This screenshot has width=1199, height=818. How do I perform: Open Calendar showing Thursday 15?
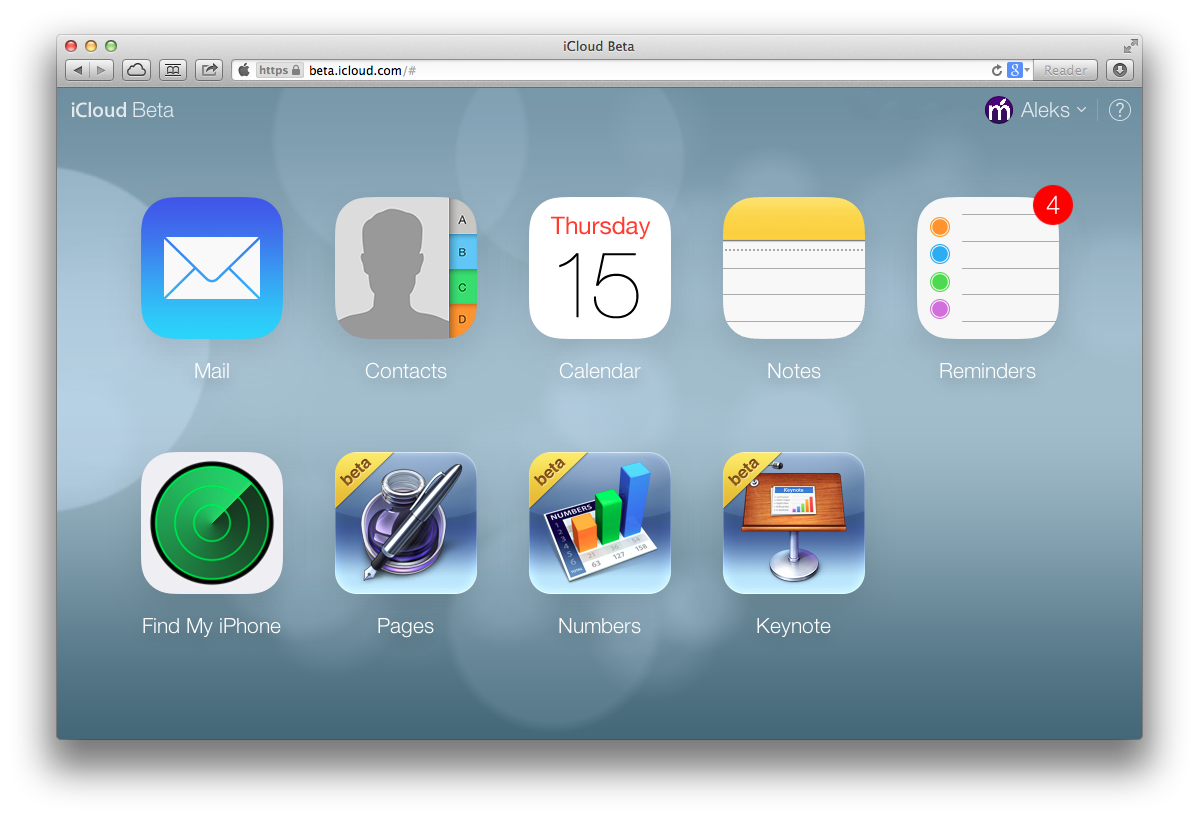pyautogui.click(x=599, y=268)
